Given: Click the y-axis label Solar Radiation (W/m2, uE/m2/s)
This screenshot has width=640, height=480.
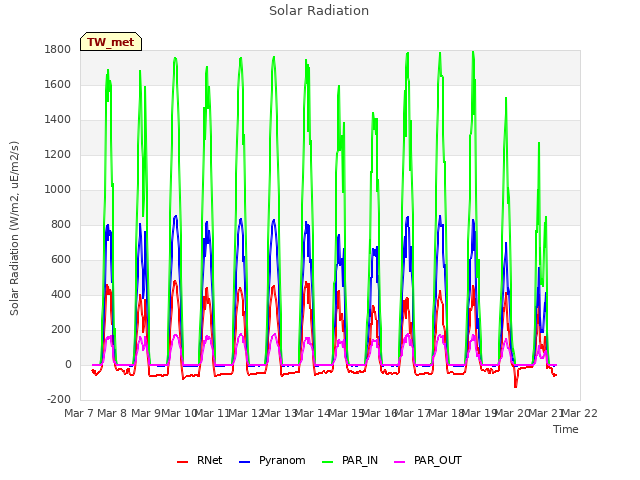Looking at the screenshot, I should click(14, 228).
